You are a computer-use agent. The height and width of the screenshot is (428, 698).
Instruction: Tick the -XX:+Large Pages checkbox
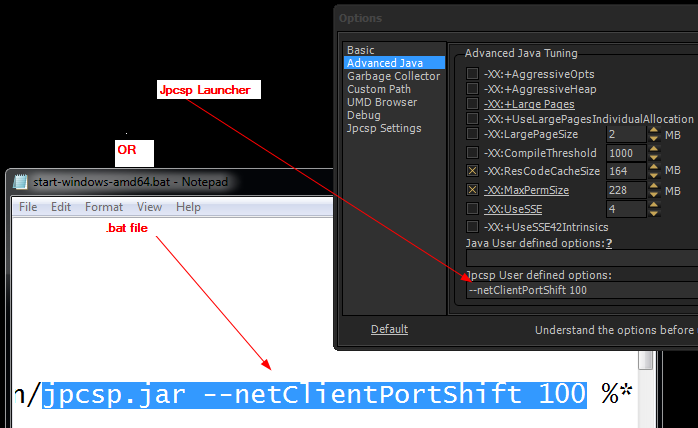coord(472,104)
